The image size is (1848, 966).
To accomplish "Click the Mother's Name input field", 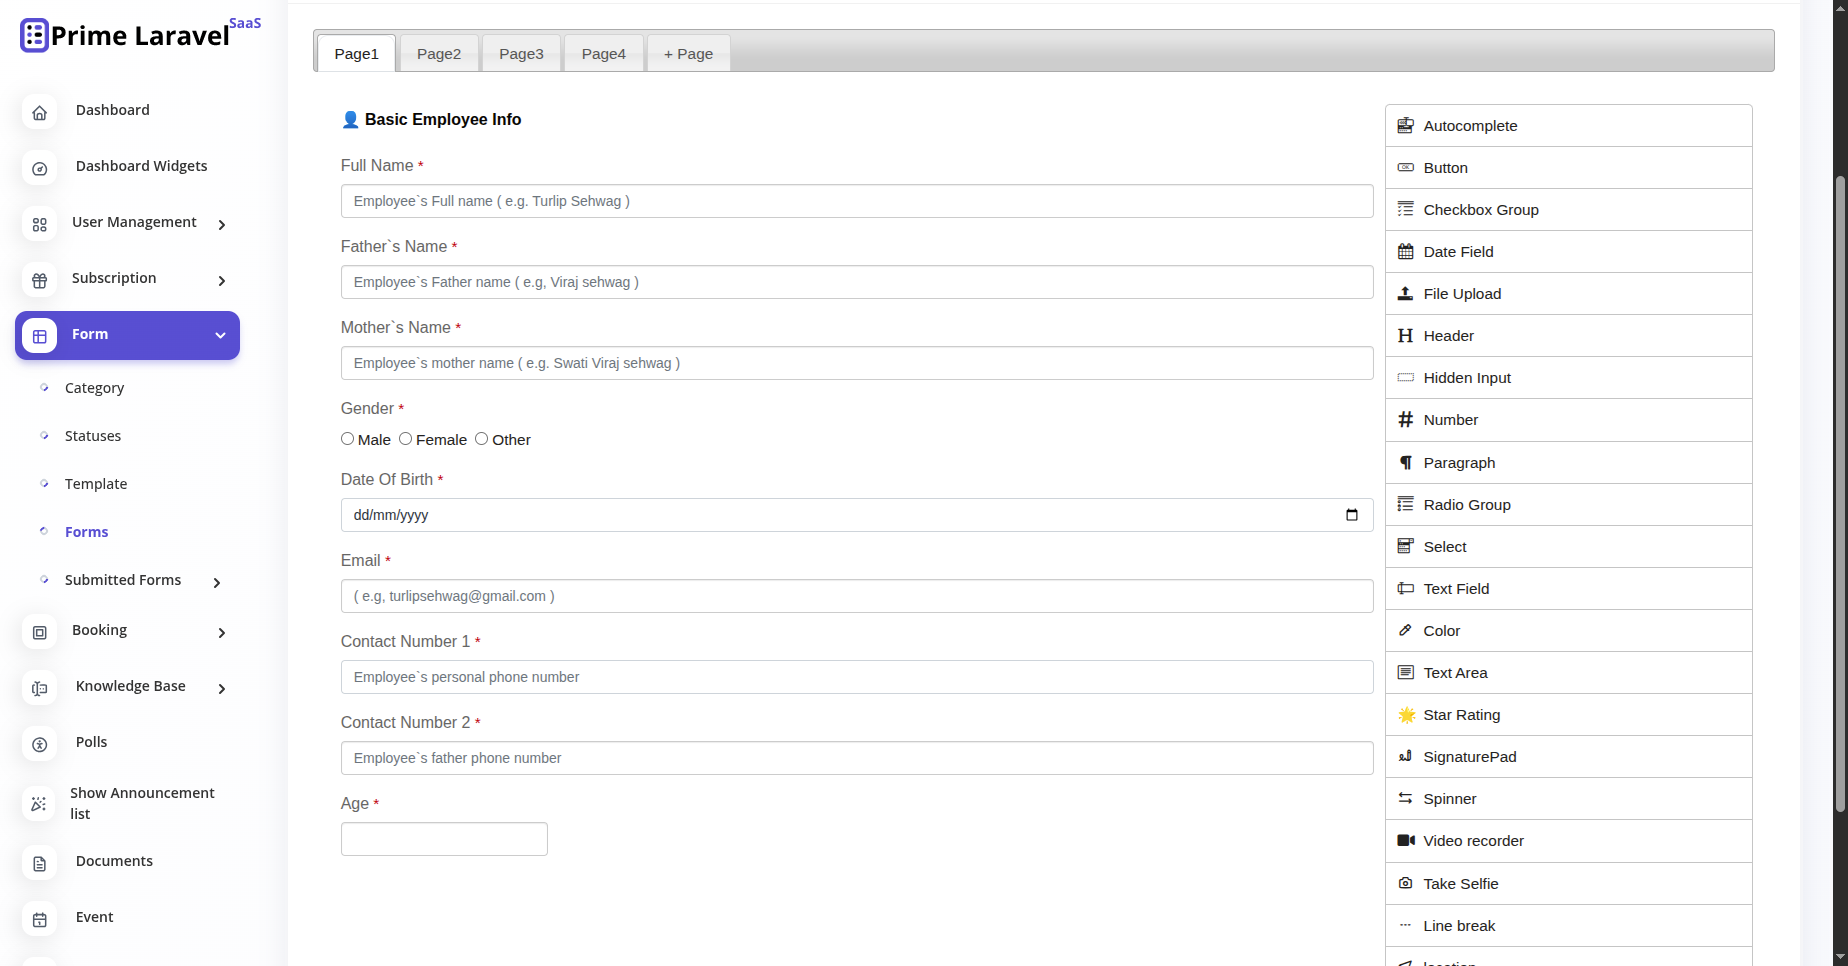I will tap(857, 363).
